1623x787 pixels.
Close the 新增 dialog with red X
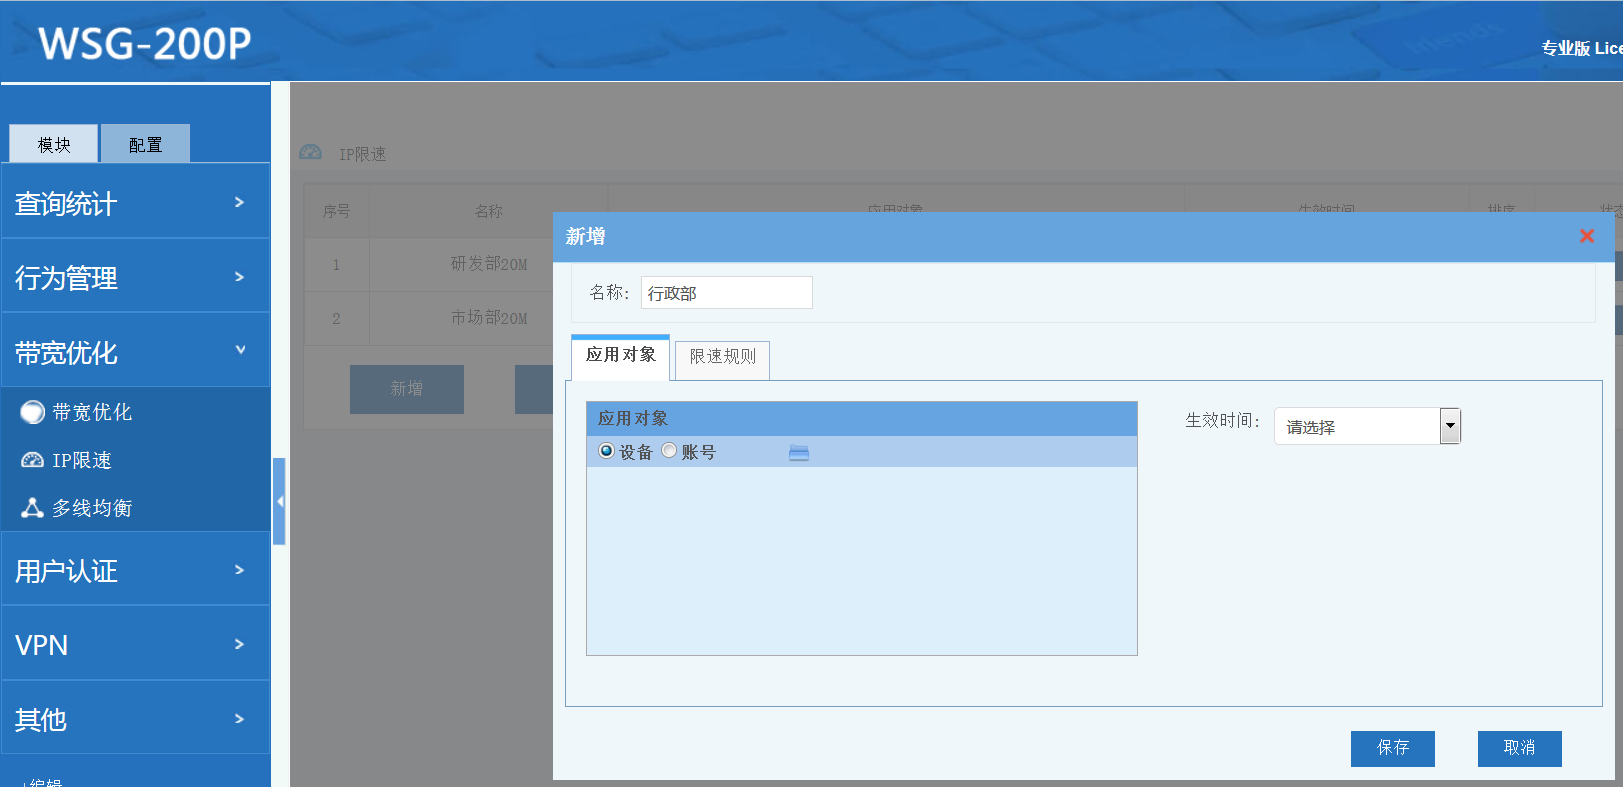[1586, 236]
